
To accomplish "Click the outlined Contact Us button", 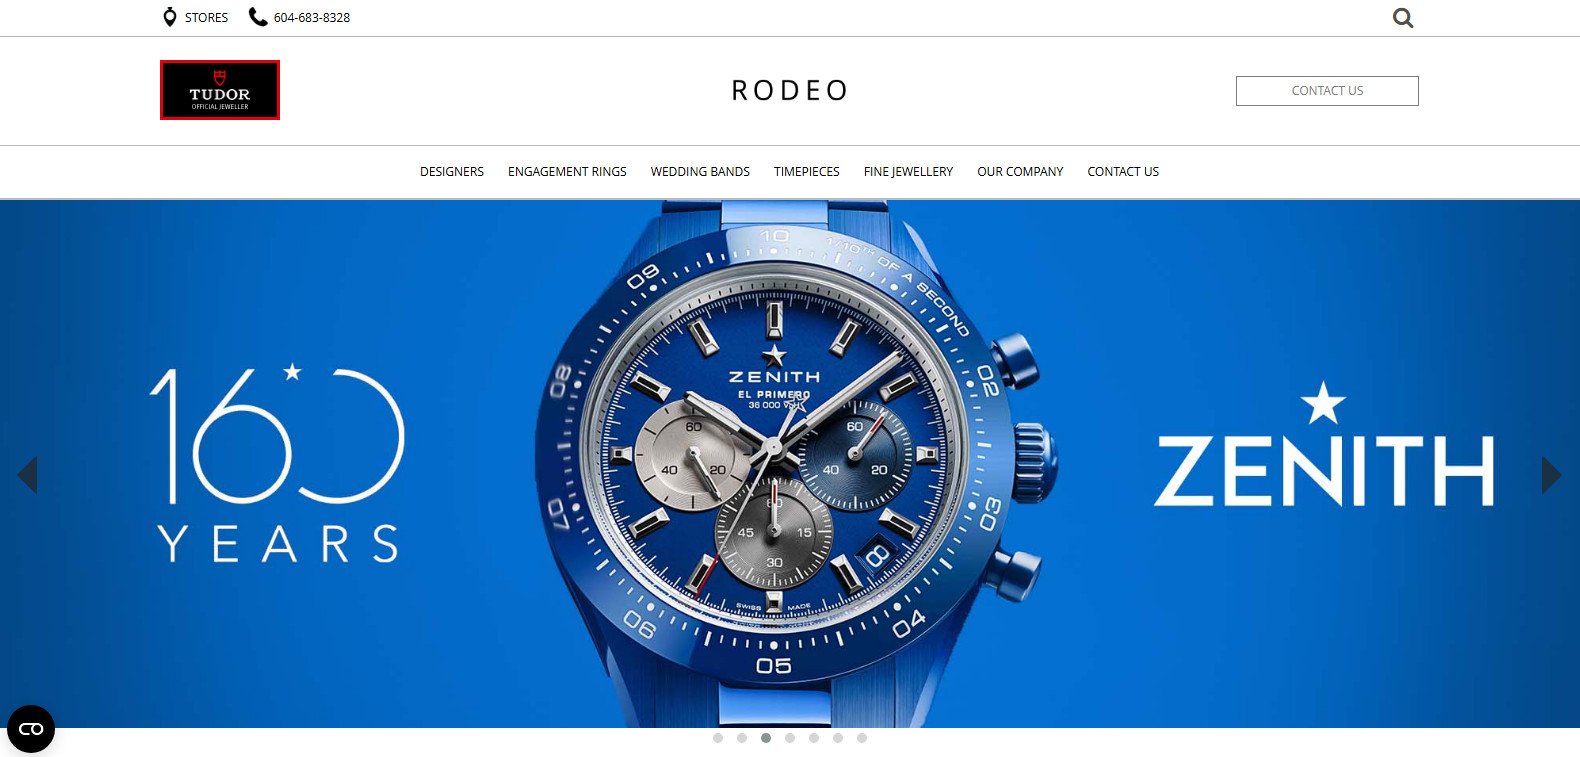I will pyautogui.click(x=1327, y=91).
